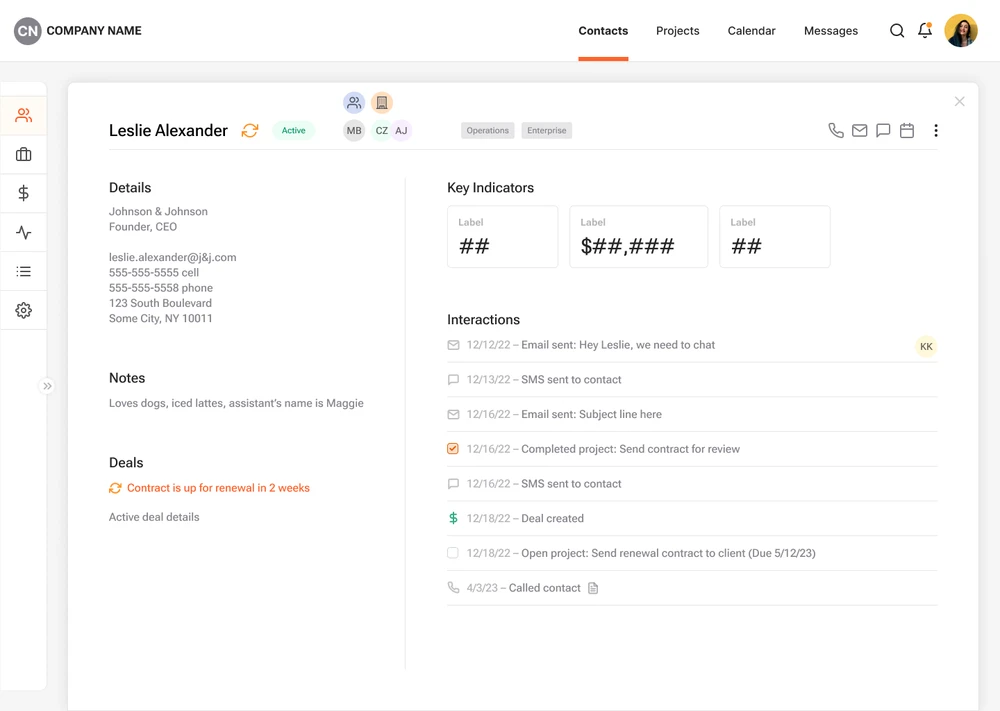
Task: Open the calendar scheduling icon
Action: (x=907, y=130)
